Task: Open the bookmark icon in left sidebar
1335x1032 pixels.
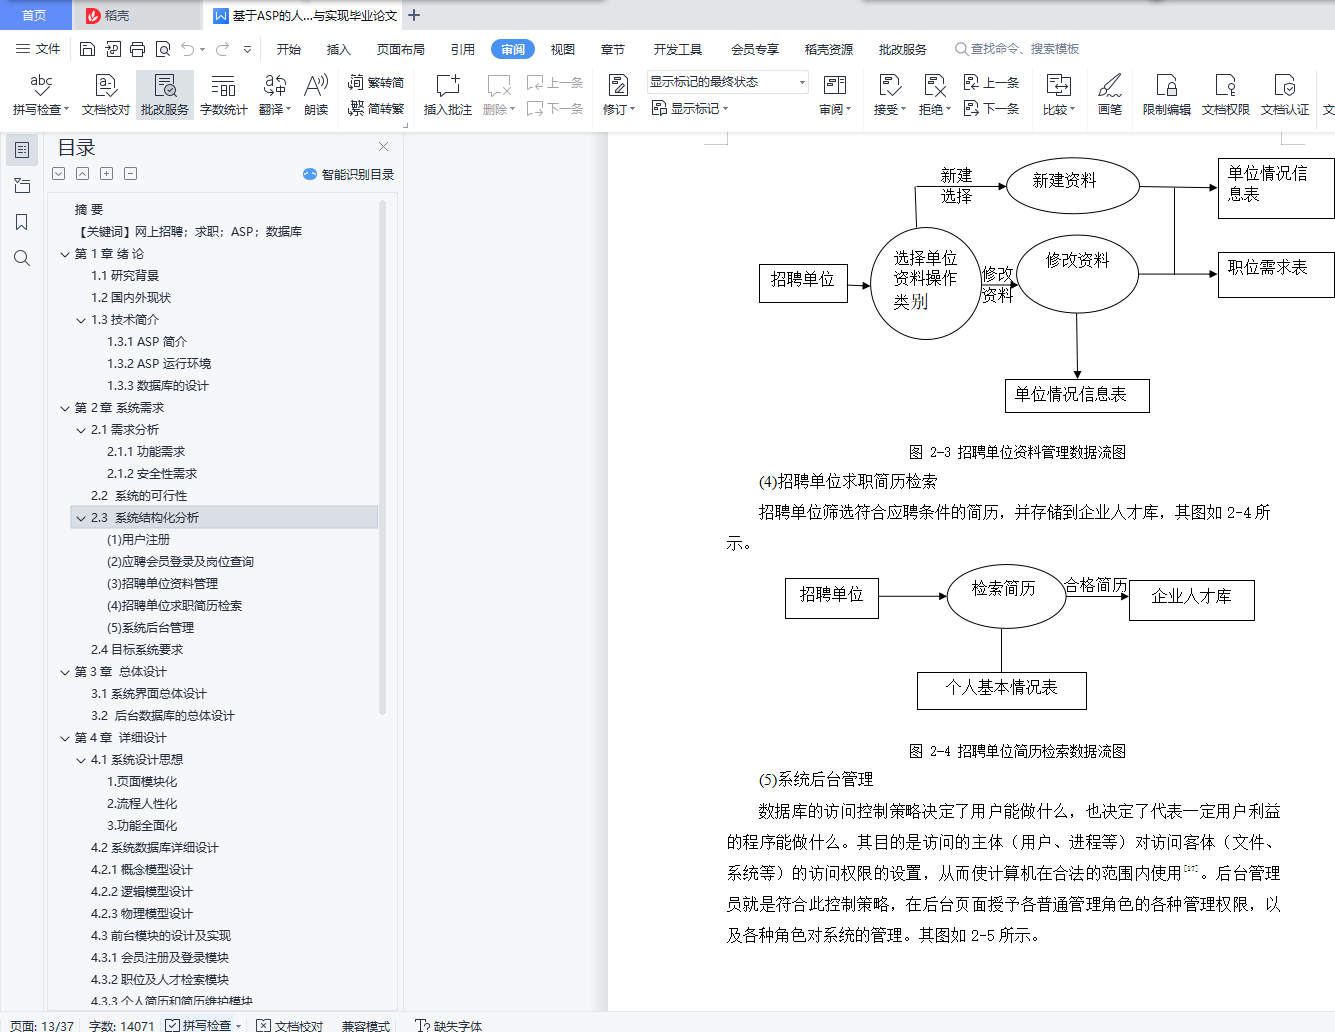Action: tap(22, 222)
